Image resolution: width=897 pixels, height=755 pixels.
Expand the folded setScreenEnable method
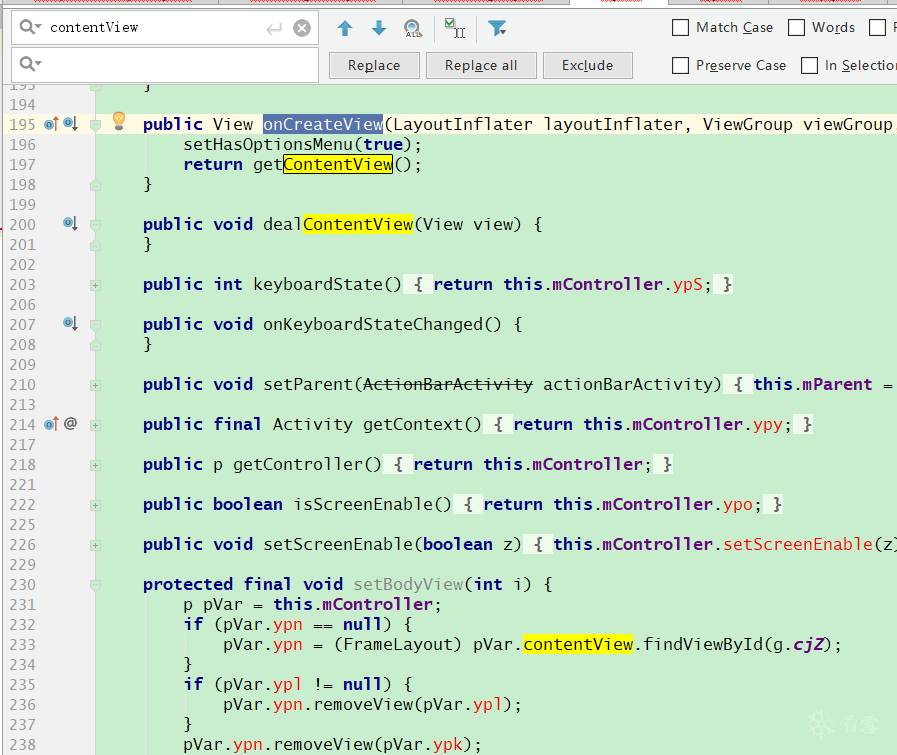pyautogui.click(x=96, y=545)
